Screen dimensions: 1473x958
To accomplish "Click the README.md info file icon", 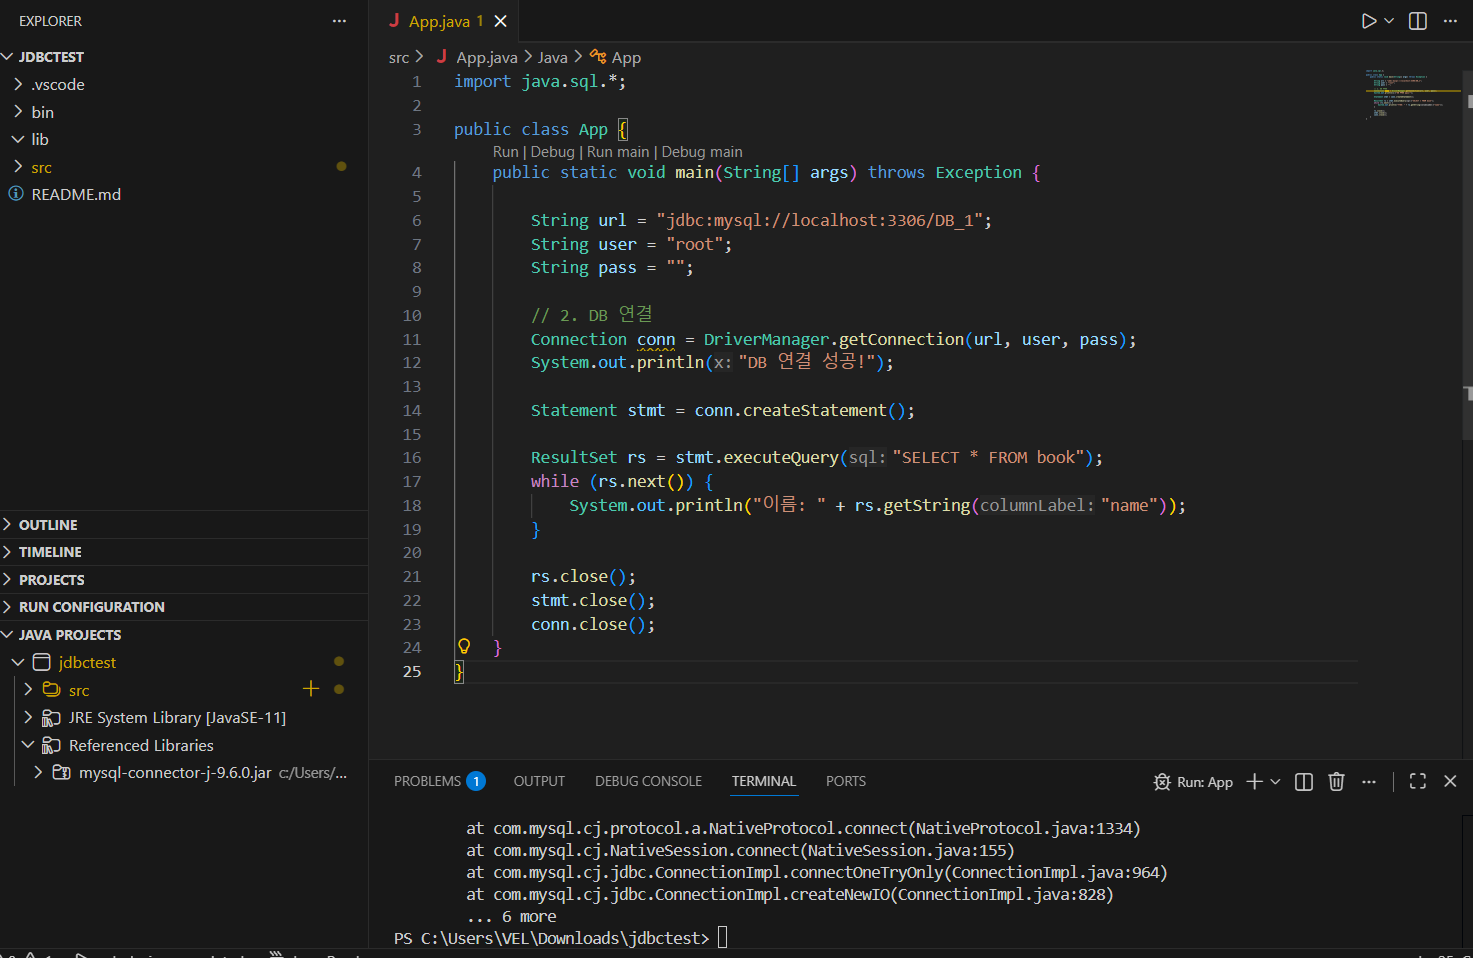I will pos(16,194).
